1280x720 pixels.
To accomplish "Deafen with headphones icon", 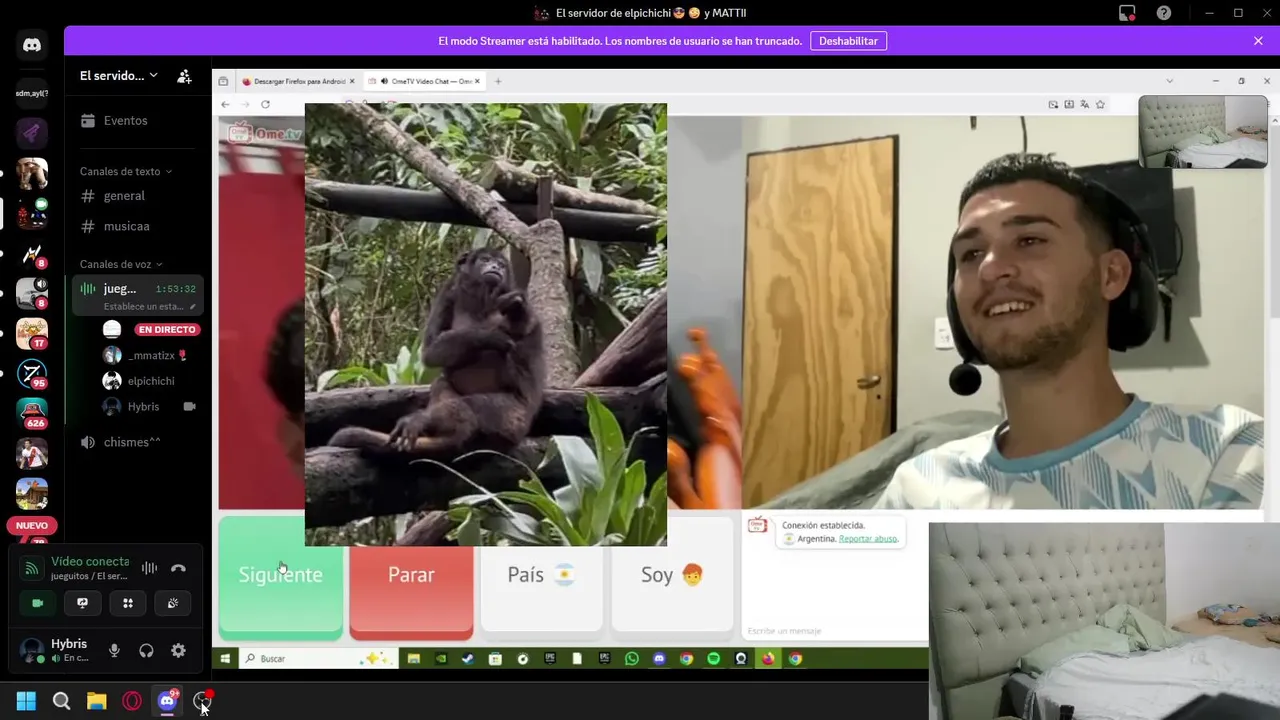I will pos(146,650).
